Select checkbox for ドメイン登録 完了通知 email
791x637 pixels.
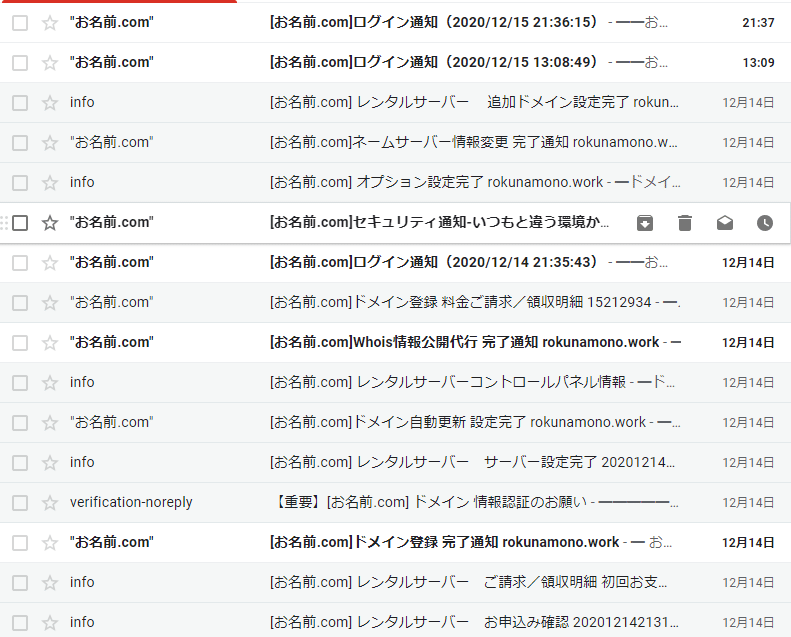[20, 543]
